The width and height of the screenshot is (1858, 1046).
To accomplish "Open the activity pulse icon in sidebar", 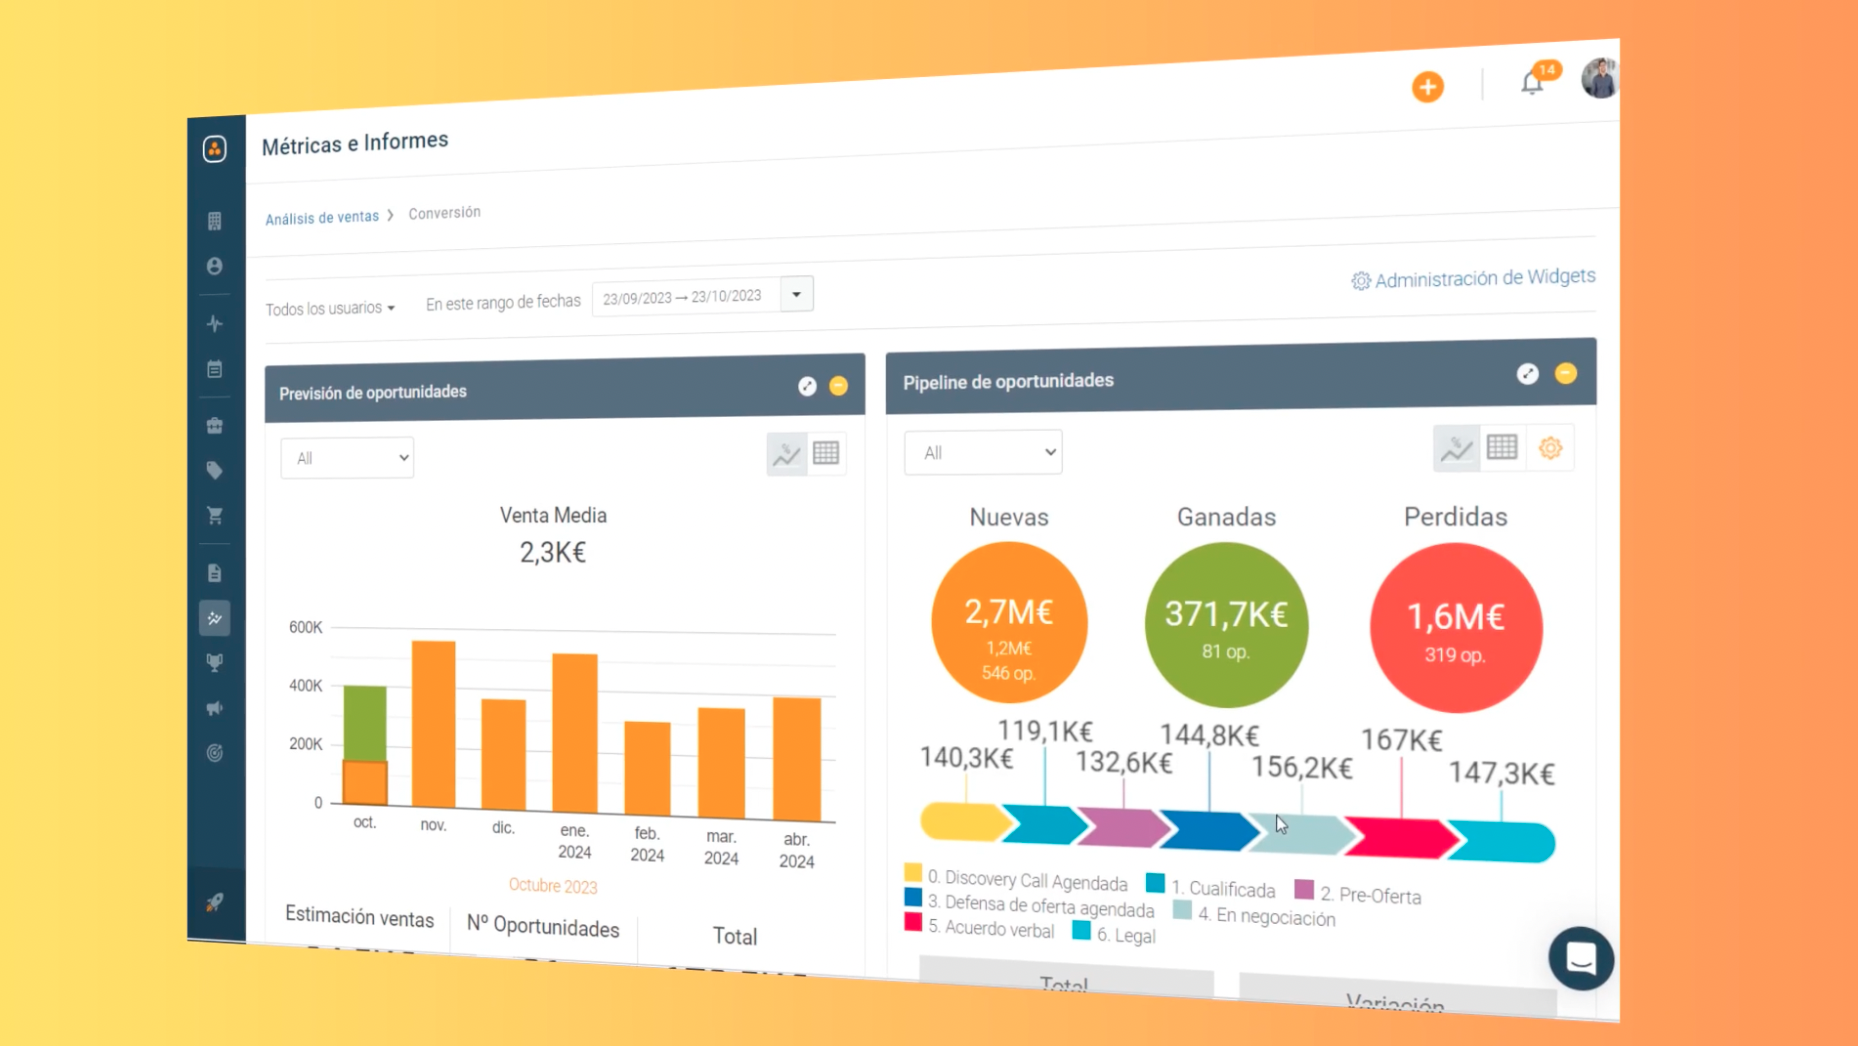I will click(x=214, y=323).
